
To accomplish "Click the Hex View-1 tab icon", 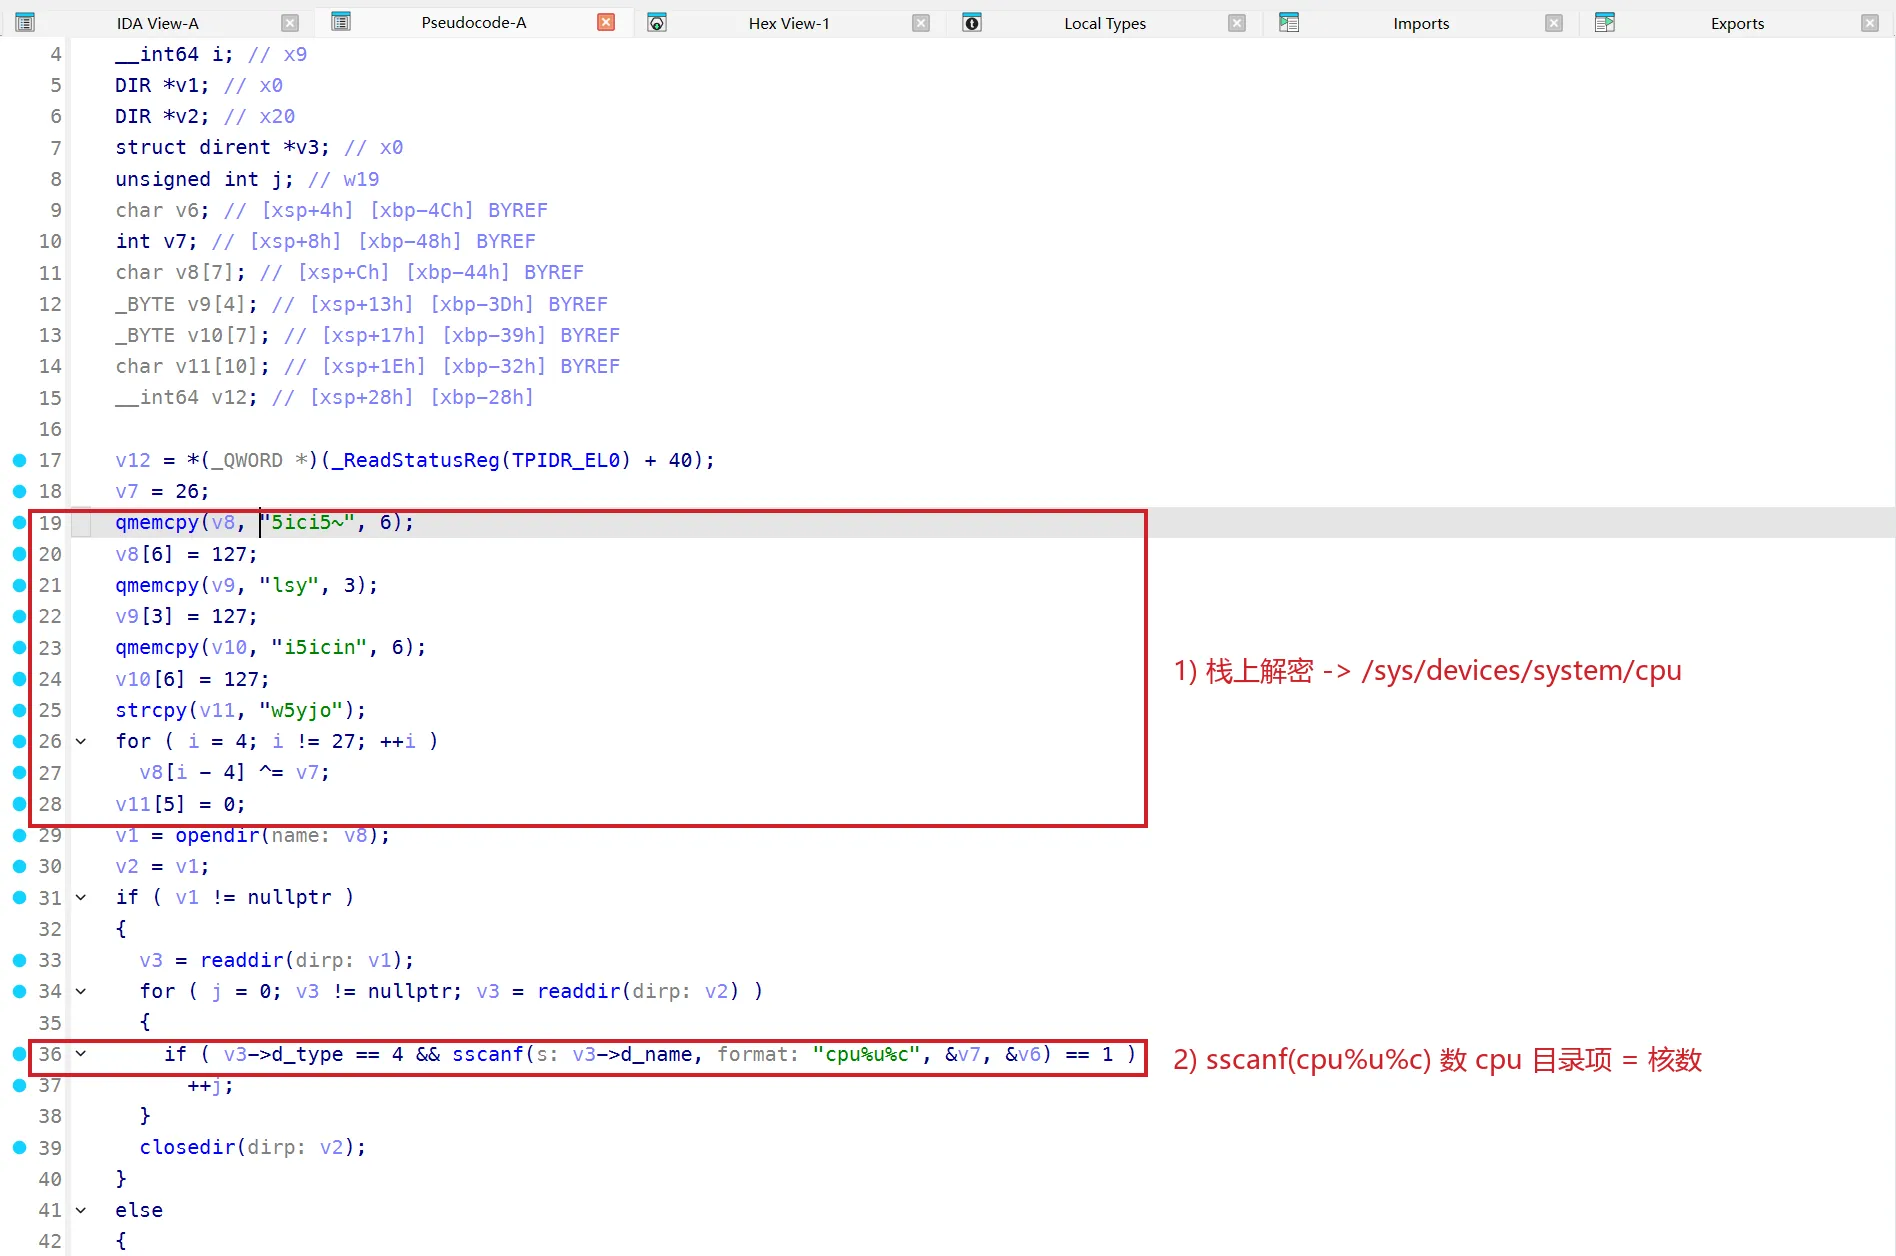I will coord(657,23).
